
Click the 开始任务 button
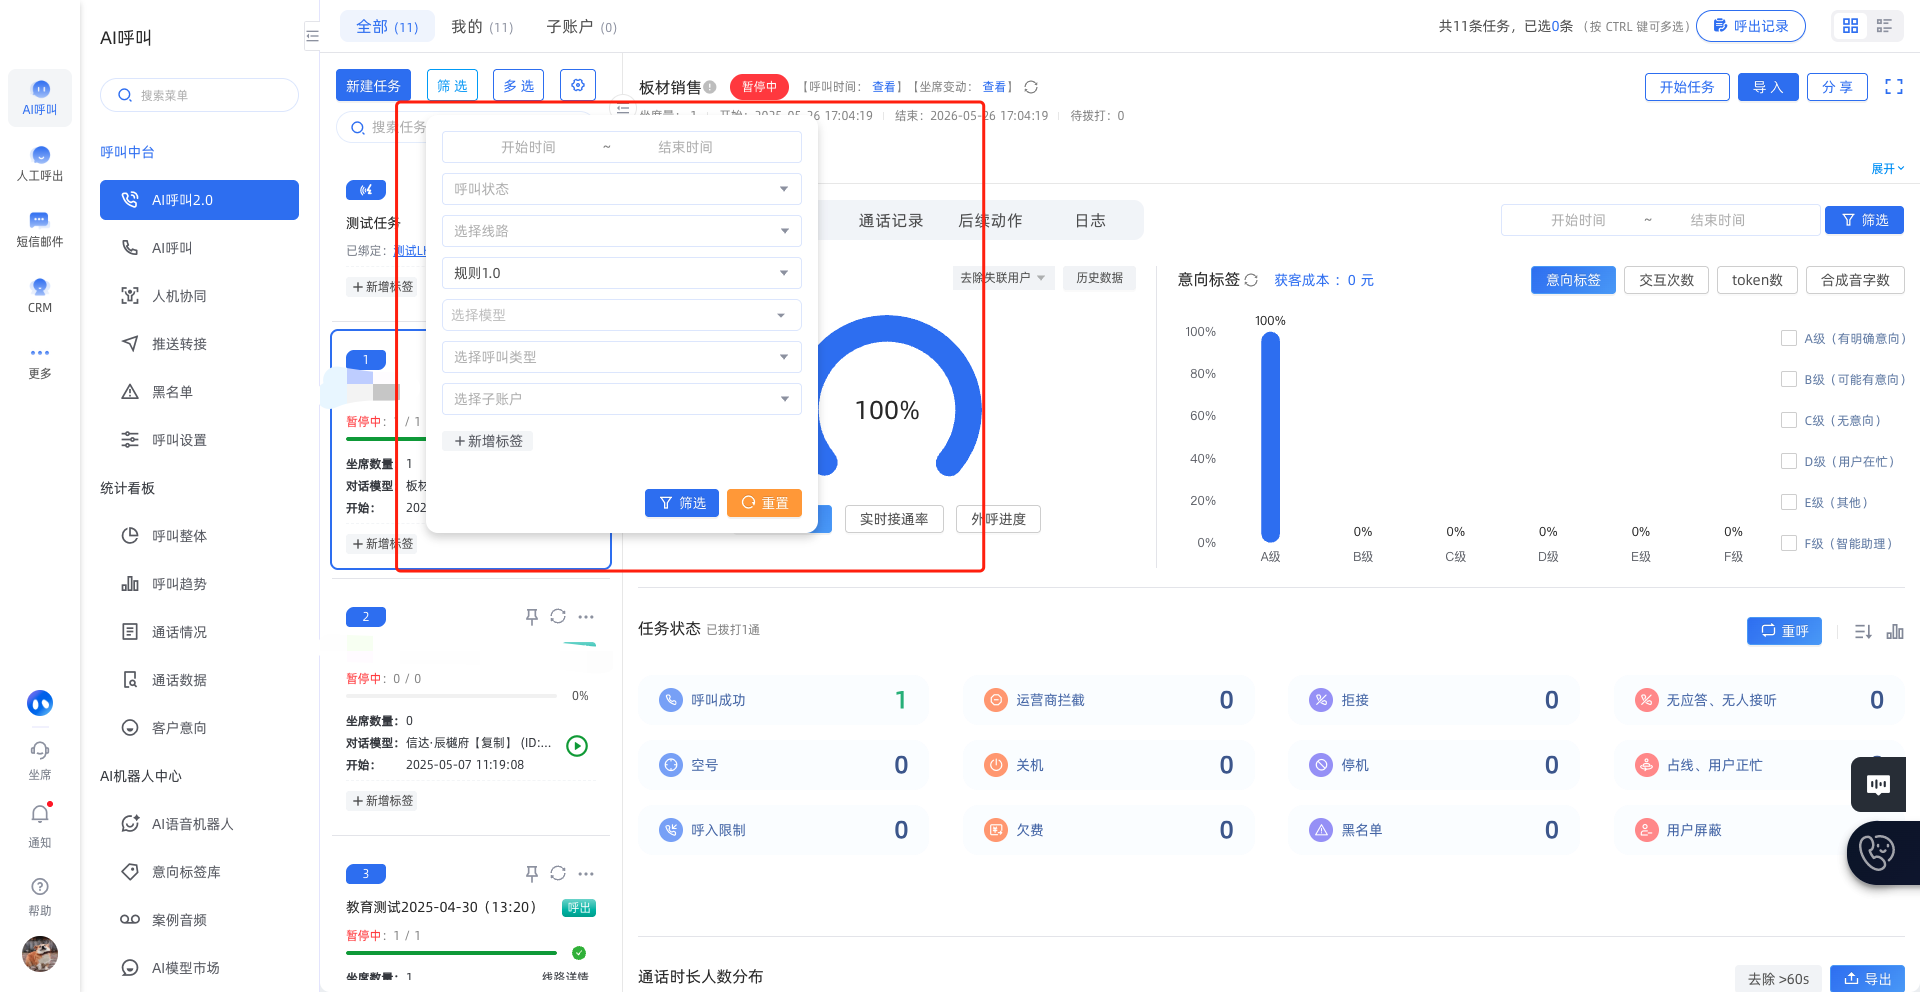[1687, 87]
